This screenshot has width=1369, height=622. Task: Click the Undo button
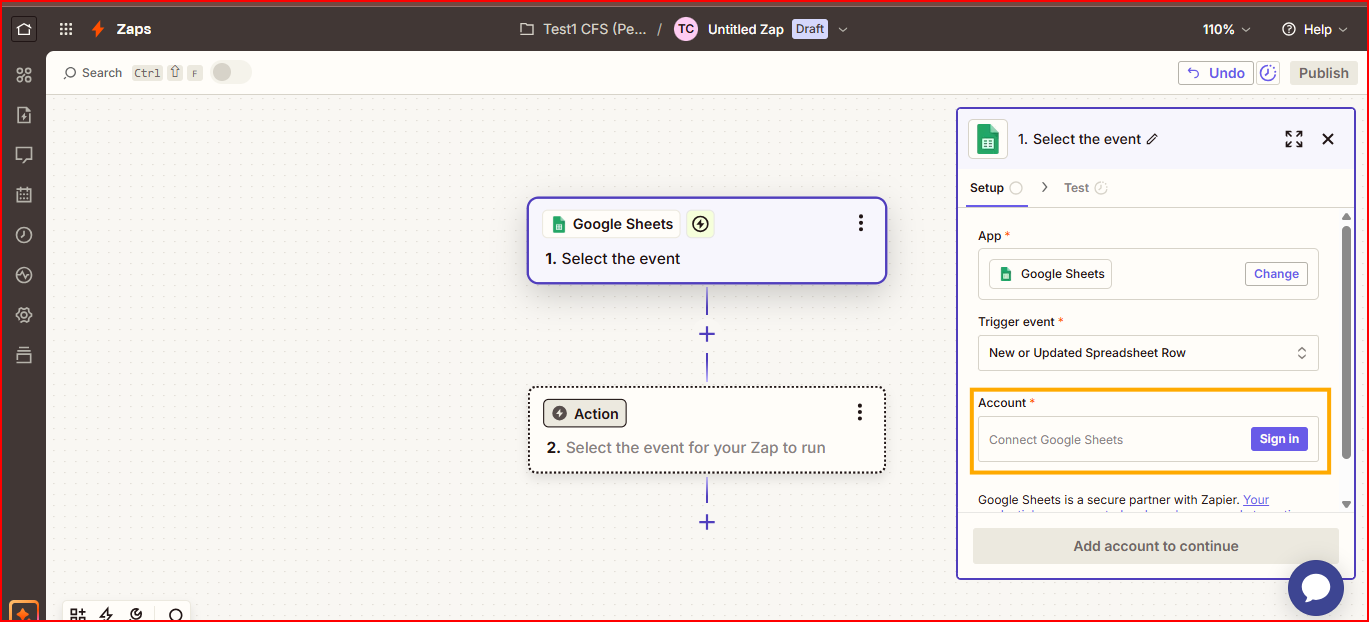[1216, 73]
